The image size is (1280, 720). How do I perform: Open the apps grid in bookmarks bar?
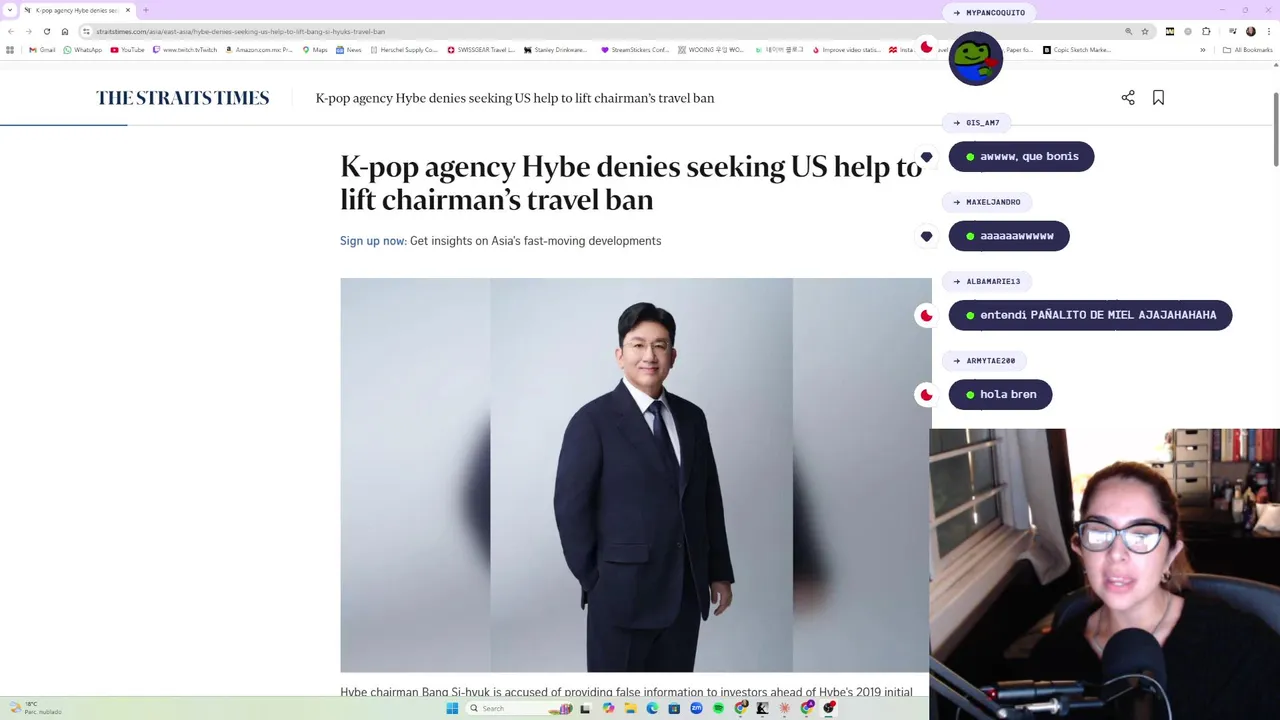coord(10,49)
